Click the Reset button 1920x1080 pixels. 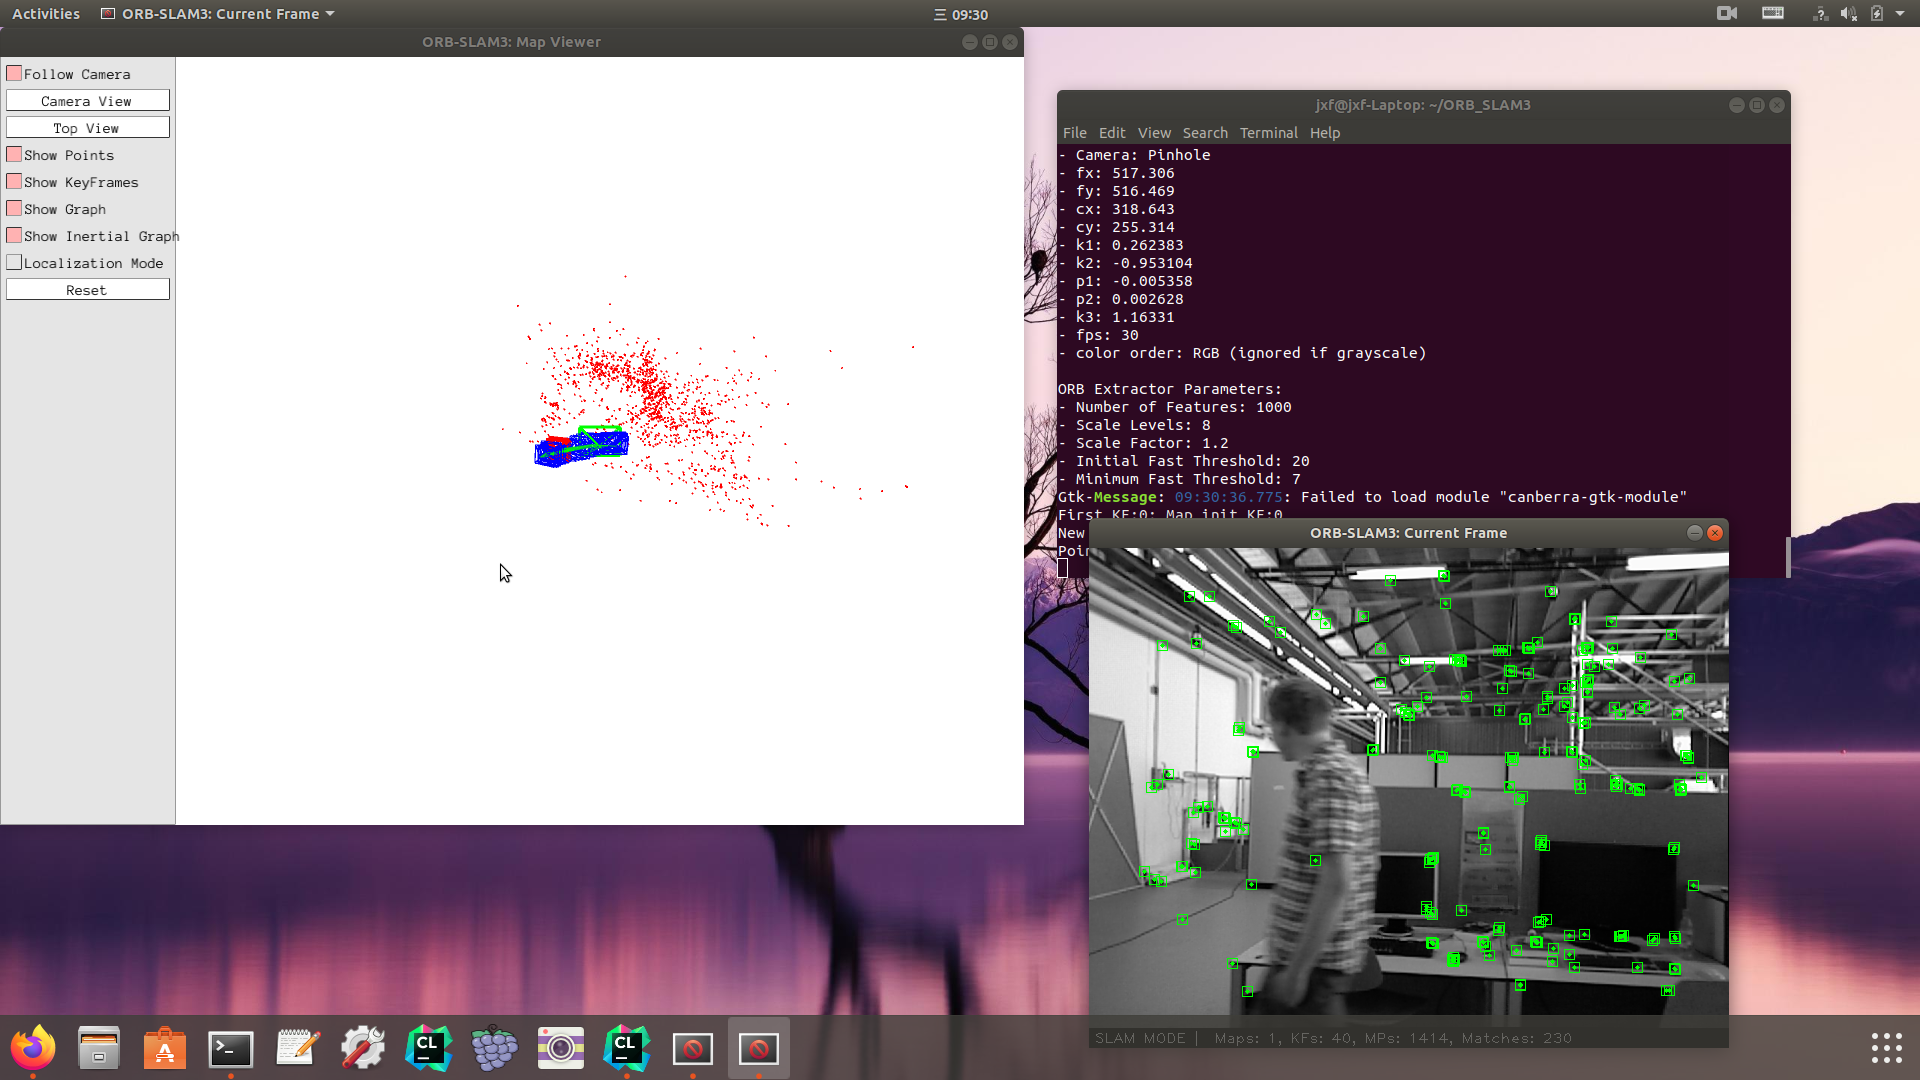[86, 289]
